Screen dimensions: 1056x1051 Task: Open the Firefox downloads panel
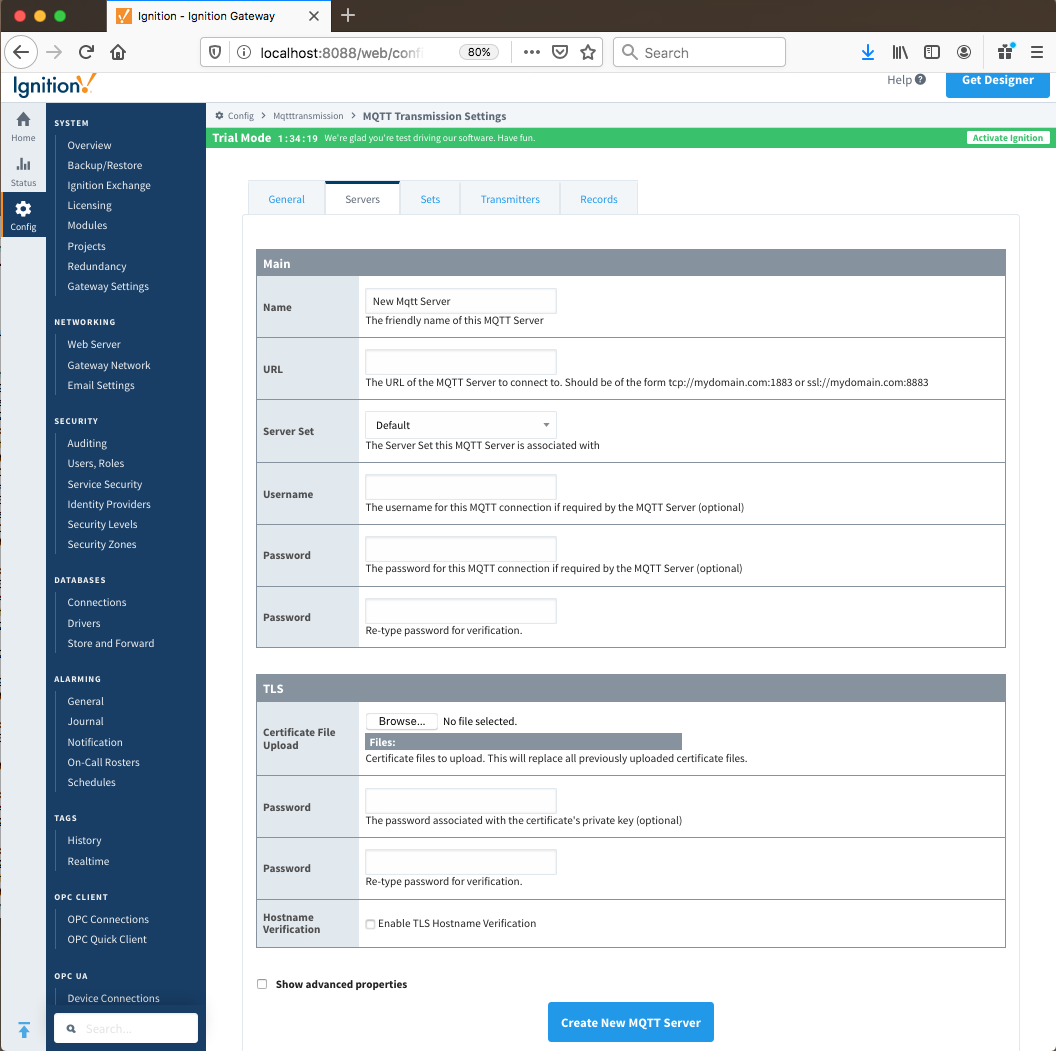(867, 52)
